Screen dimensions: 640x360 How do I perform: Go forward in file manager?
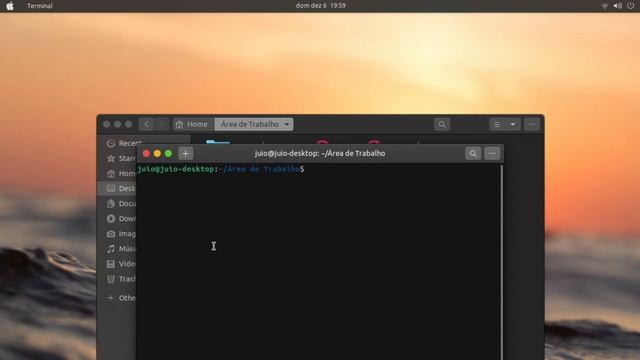[162, 124]
